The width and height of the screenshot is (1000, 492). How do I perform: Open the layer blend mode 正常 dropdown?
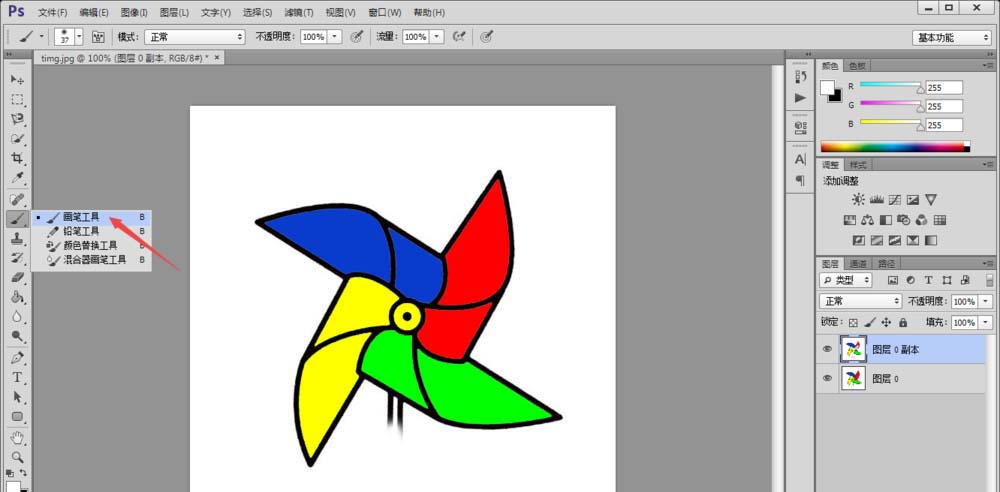(x=861, y=301)
